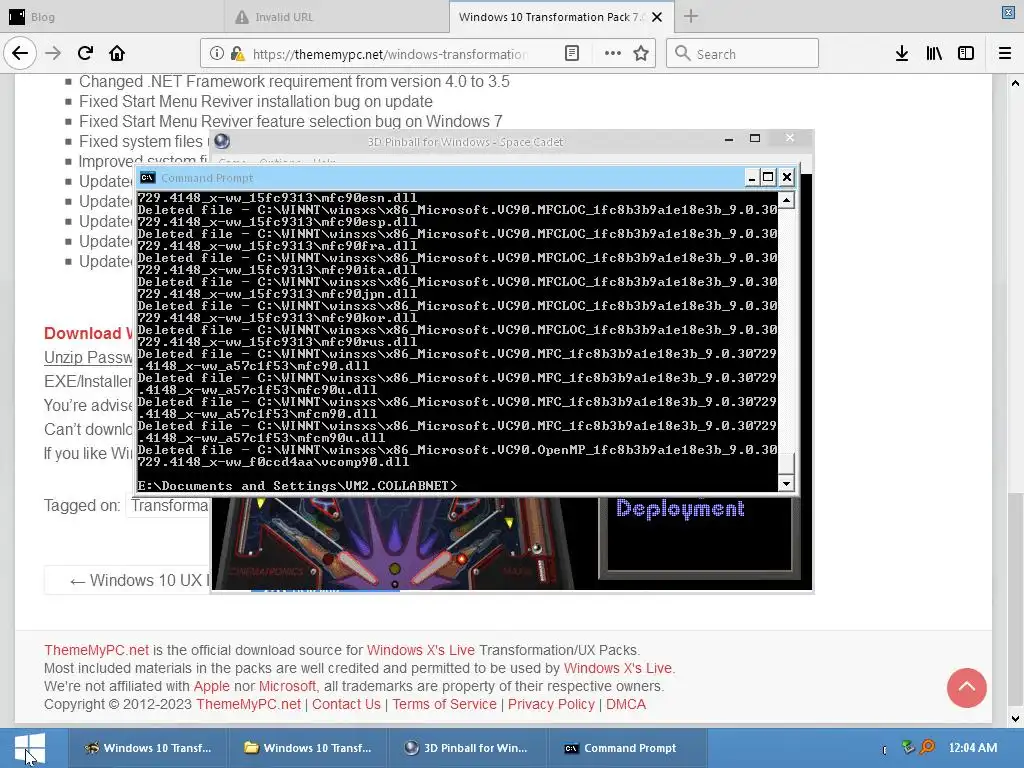Click page scrollbar up arrow

pos(1015,83)
